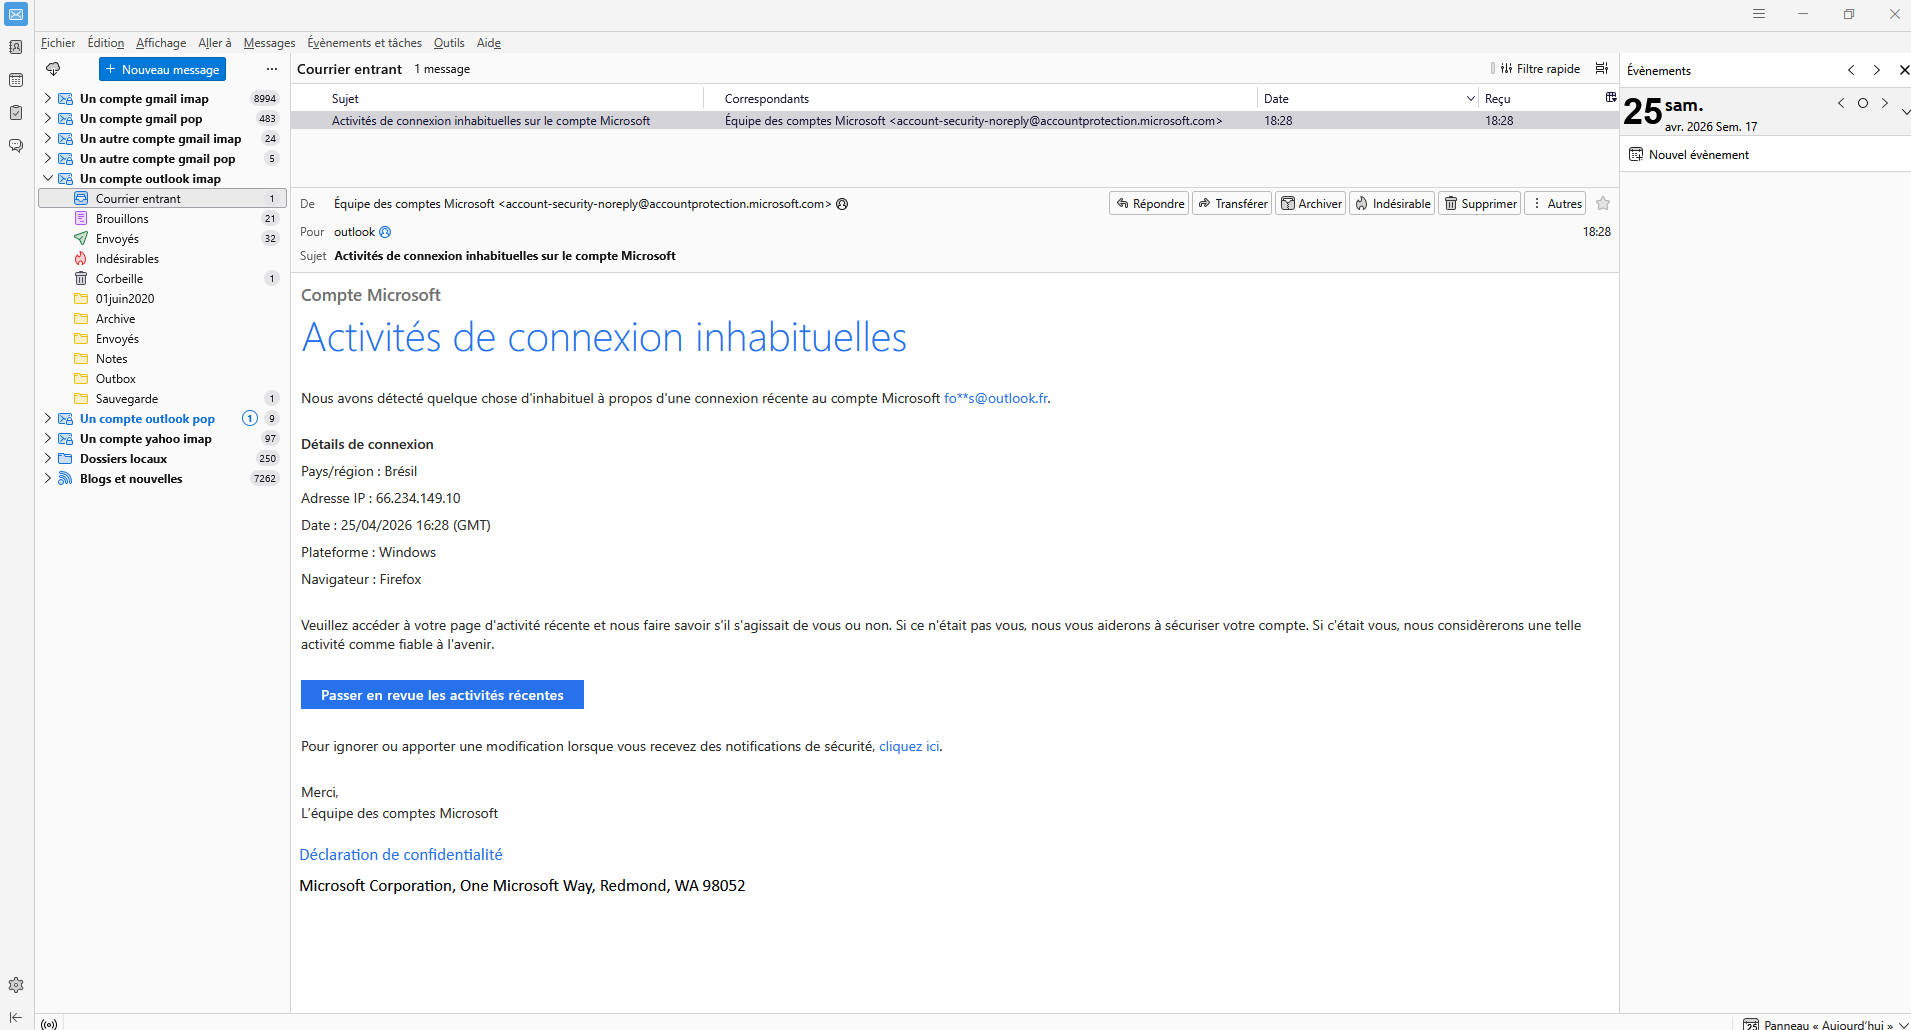The image size is (1911, 1030).
Task: Open the Messages menu
Action: [269, 43]
